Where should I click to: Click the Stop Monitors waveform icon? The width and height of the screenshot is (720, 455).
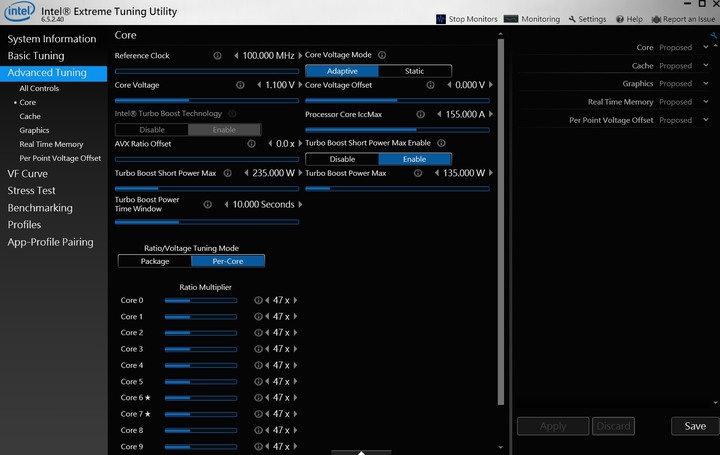click(x=441, y=19)
